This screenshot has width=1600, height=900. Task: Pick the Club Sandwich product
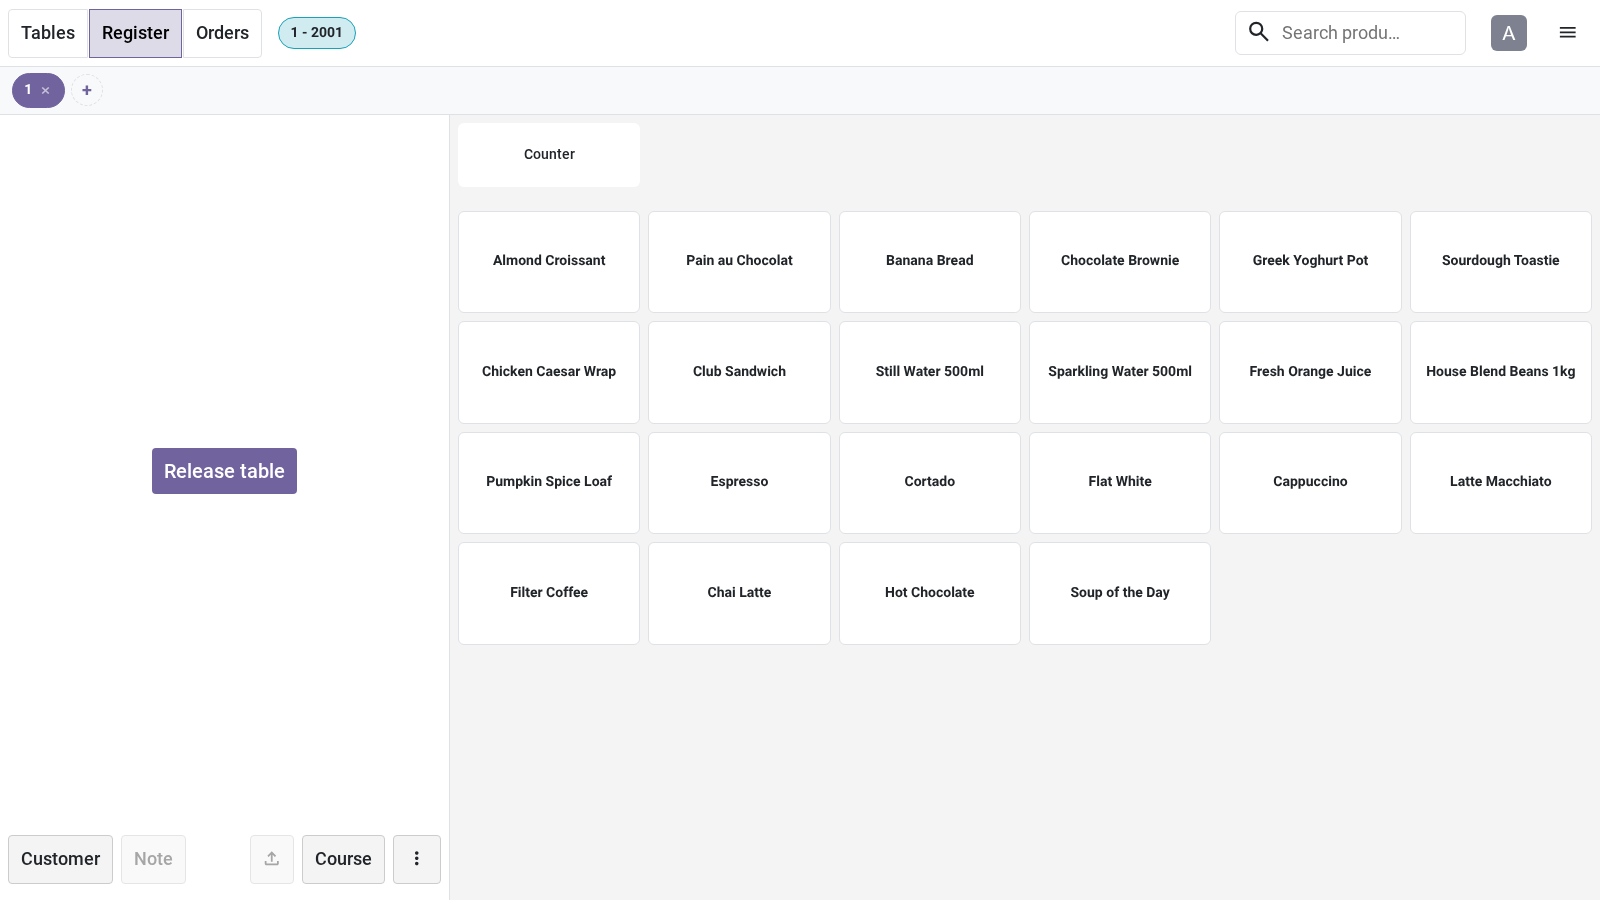739,372
